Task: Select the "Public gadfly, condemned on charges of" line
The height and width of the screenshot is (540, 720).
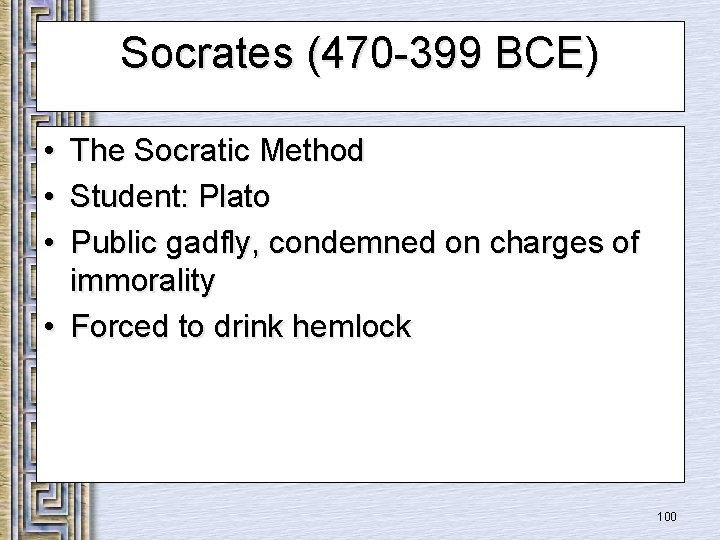Action: click(x=355, y=243)
